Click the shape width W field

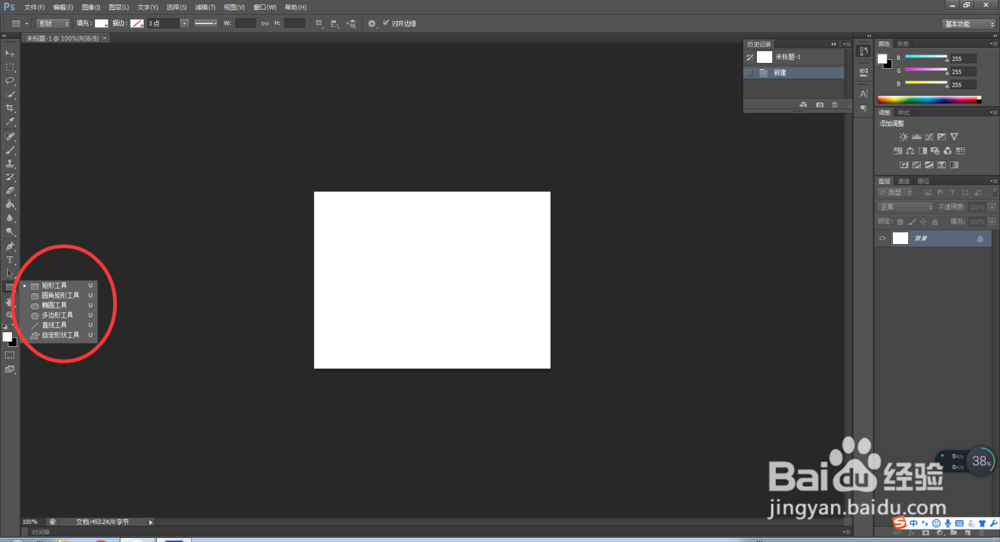point(246,24)
